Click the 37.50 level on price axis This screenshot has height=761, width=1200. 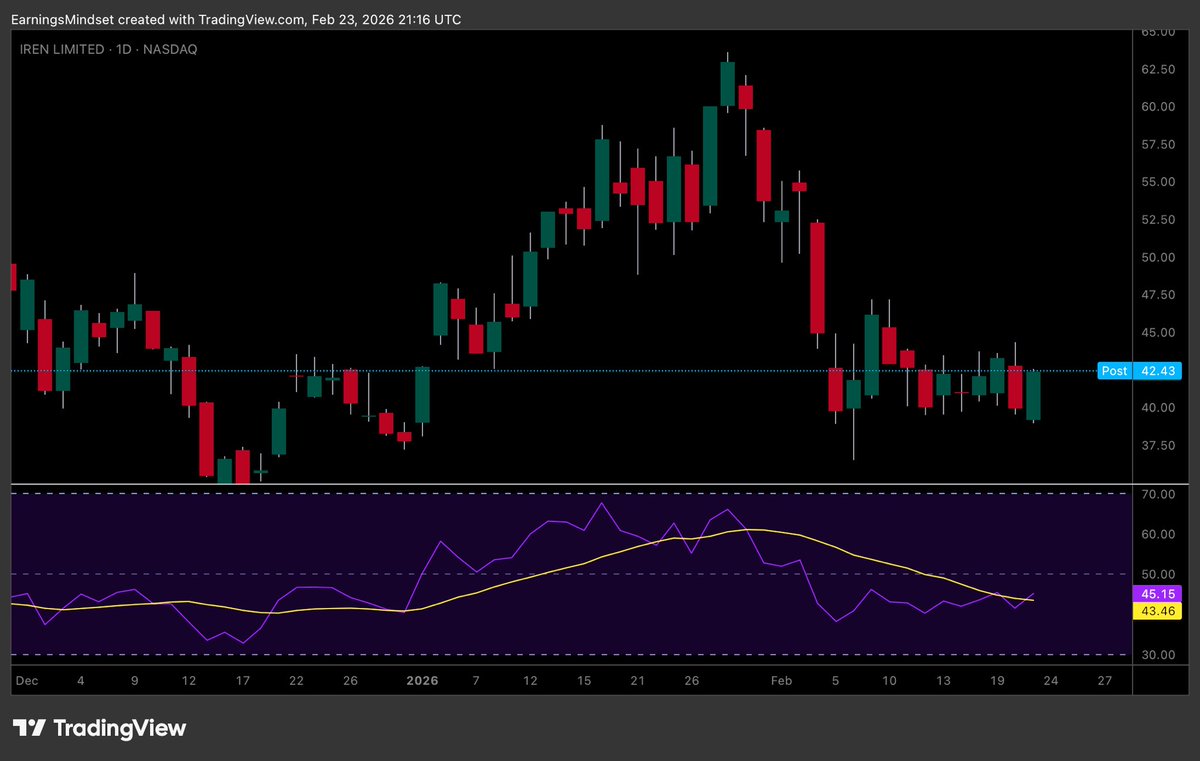pos(1157,445)
